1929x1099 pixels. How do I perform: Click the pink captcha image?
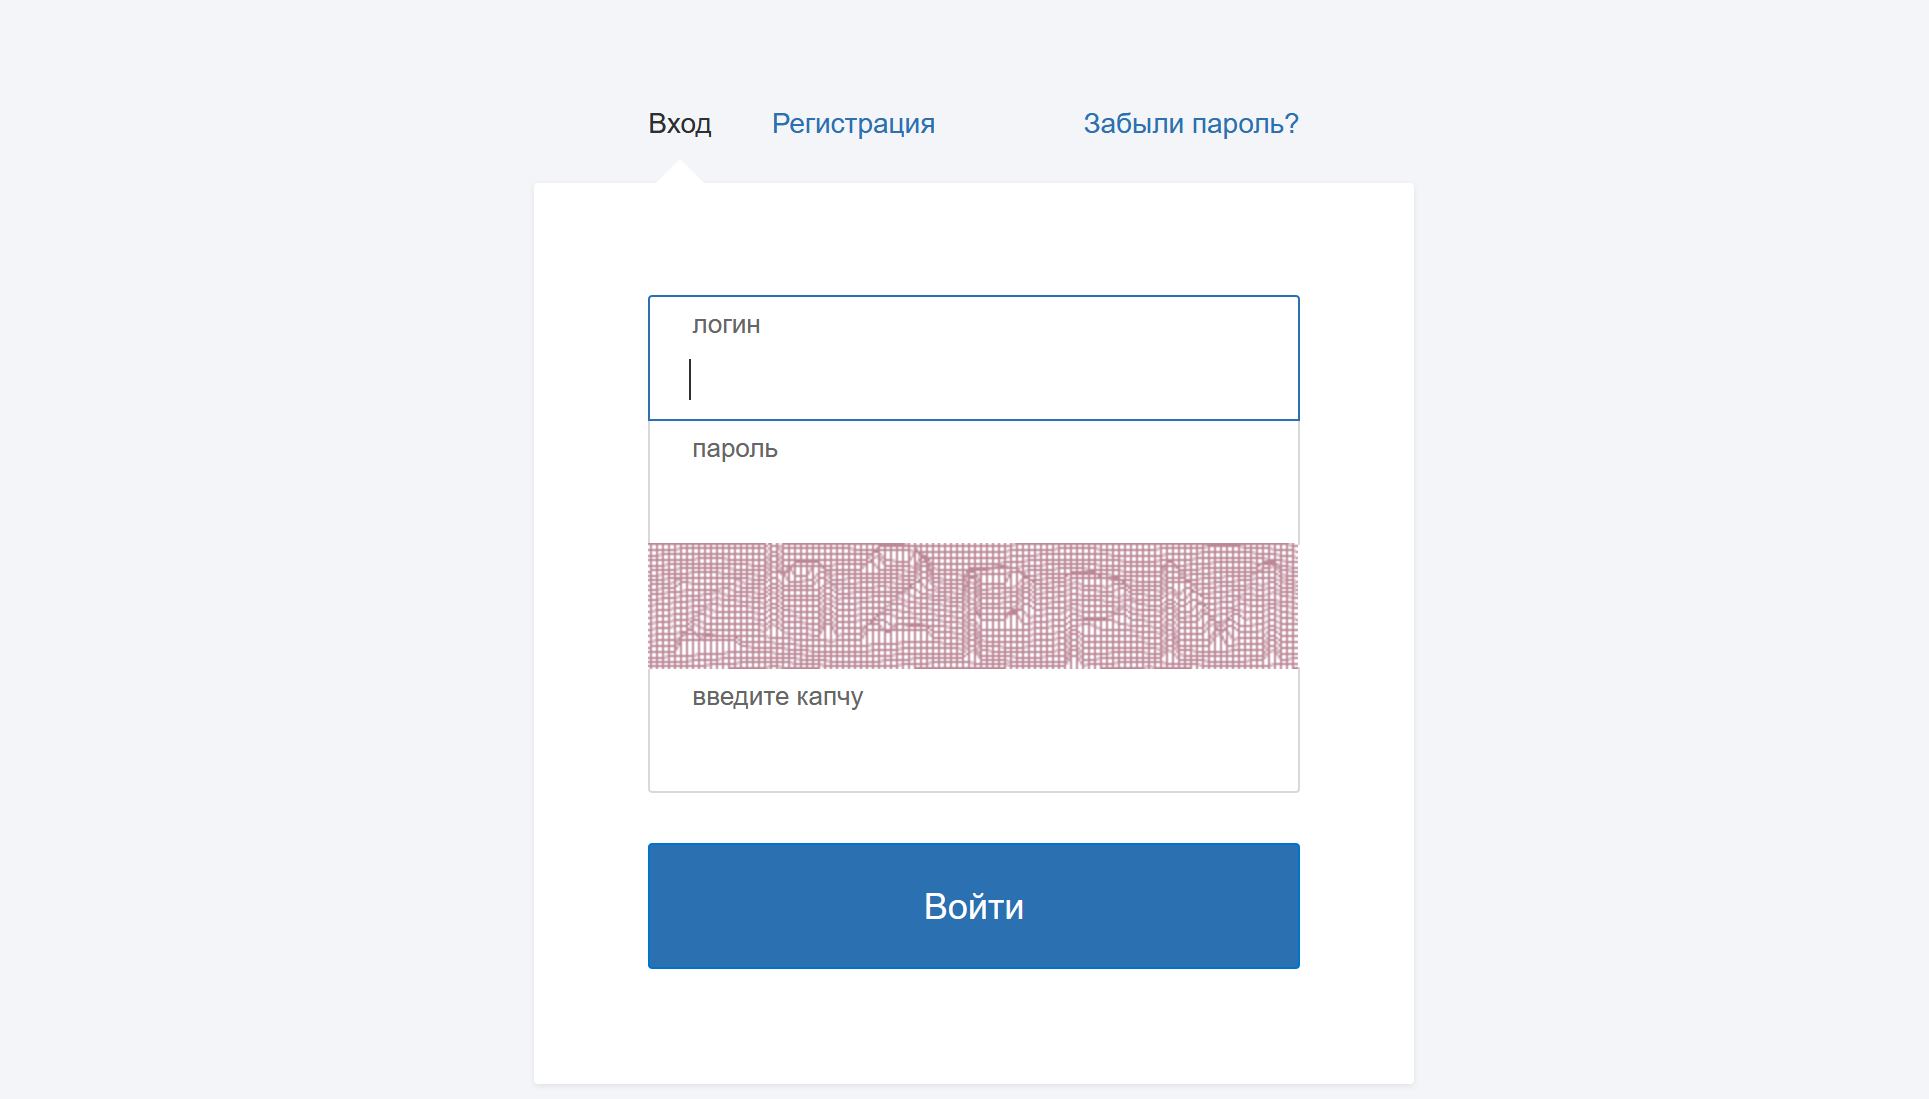click(x=973, y=606)
